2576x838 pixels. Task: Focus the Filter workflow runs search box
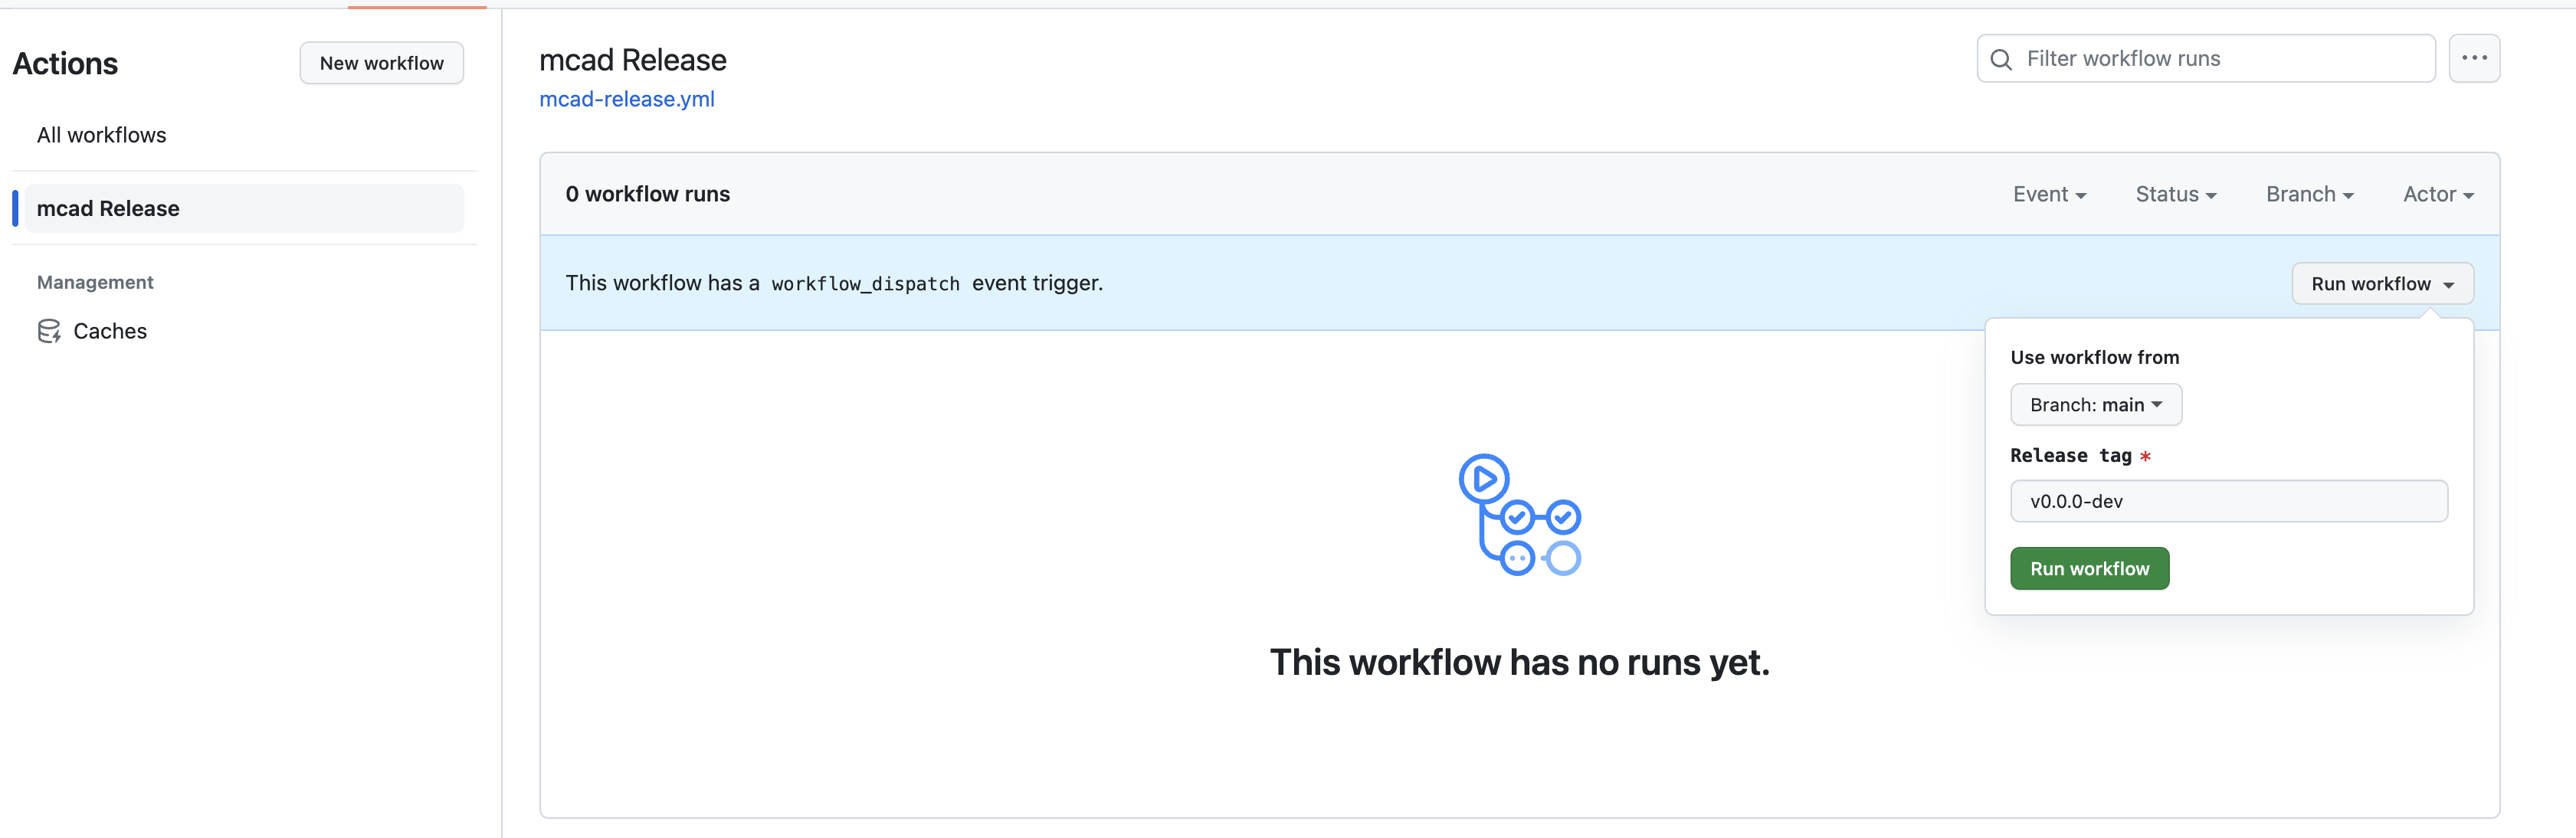click(2220, 59)
